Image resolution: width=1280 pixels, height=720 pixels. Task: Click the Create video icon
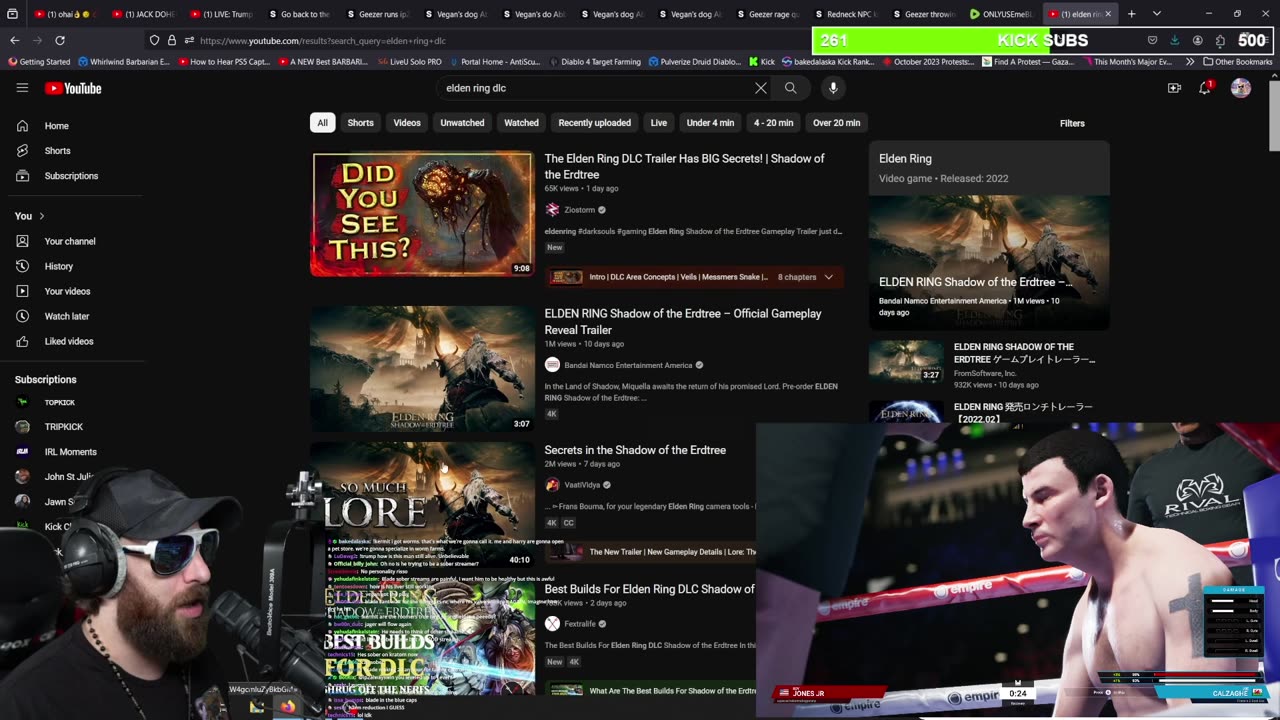click(1174, 88)
